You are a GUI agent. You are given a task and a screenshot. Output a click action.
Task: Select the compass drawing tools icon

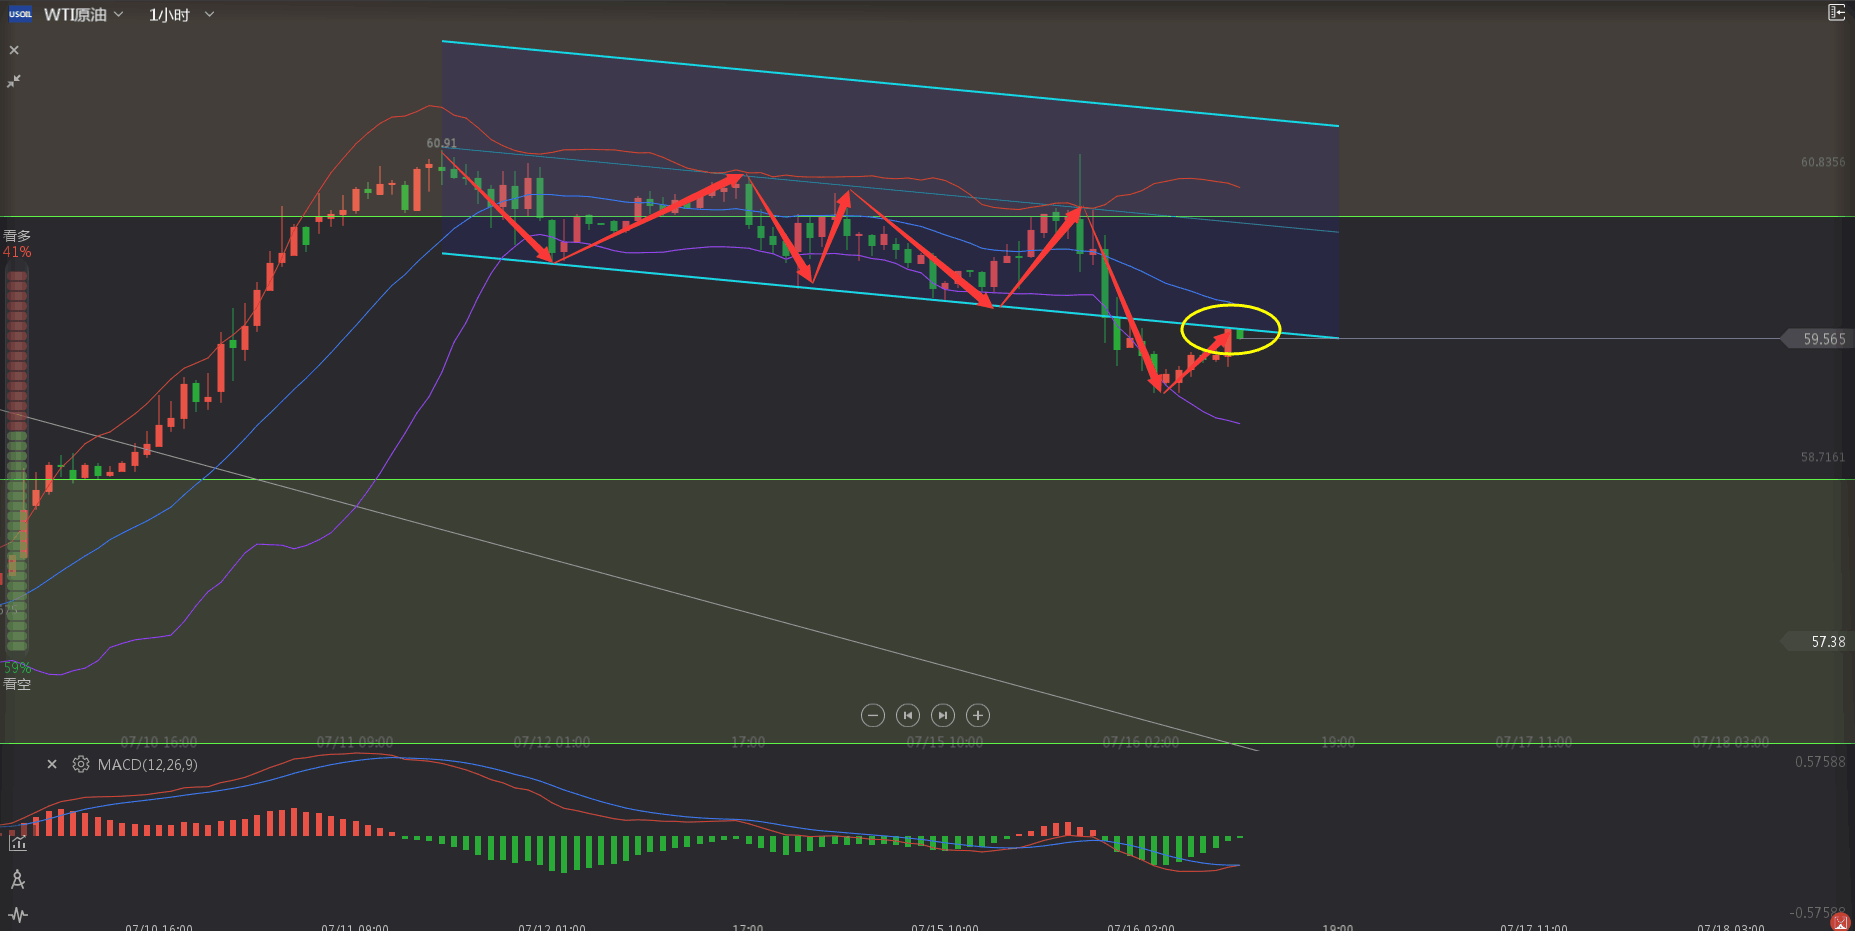[18, 880]
